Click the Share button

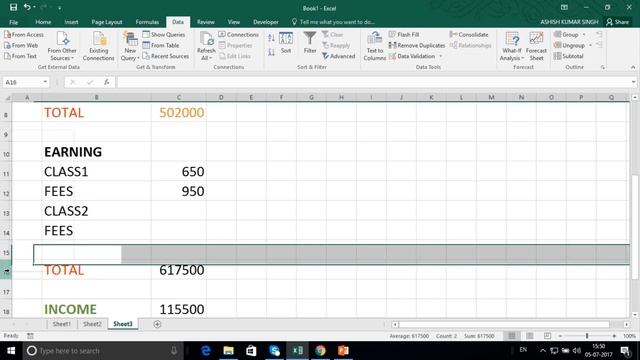[618, 22]
